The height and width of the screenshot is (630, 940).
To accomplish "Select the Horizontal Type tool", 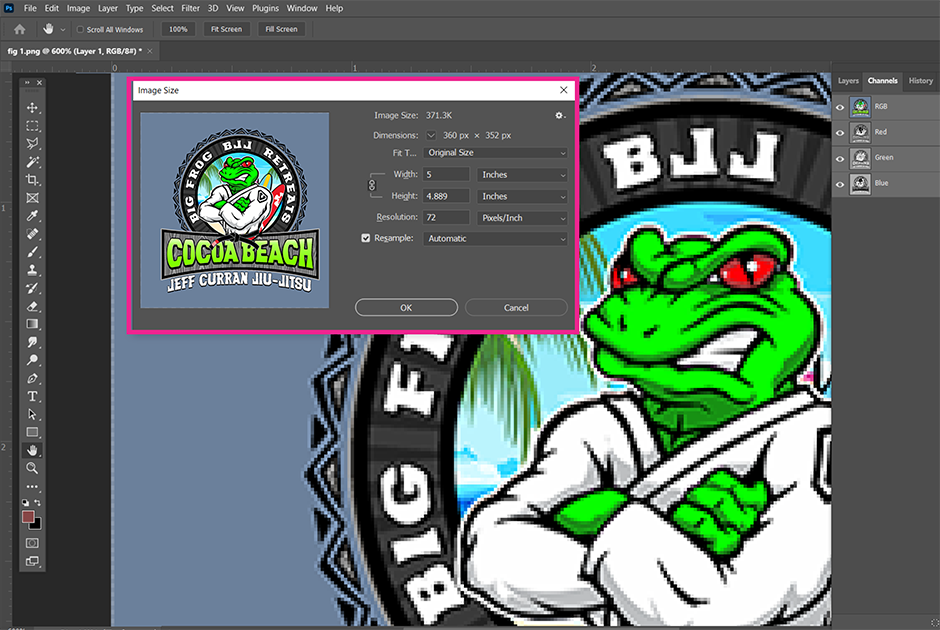I will pyautogui.click(x=32, y=396).
